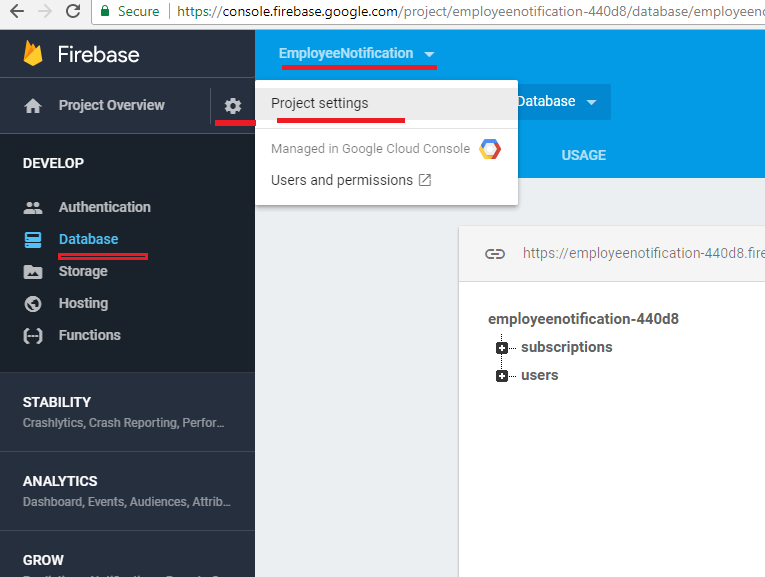Click the Functions brackets icon
The width and height of the screenshot is (765, 577).
(33, 336)
